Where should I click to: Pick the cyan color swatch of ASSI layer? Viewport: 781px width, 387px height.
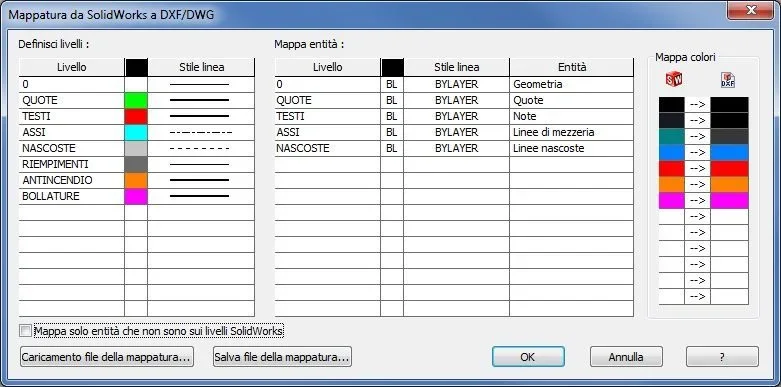[x=136, y=132]
